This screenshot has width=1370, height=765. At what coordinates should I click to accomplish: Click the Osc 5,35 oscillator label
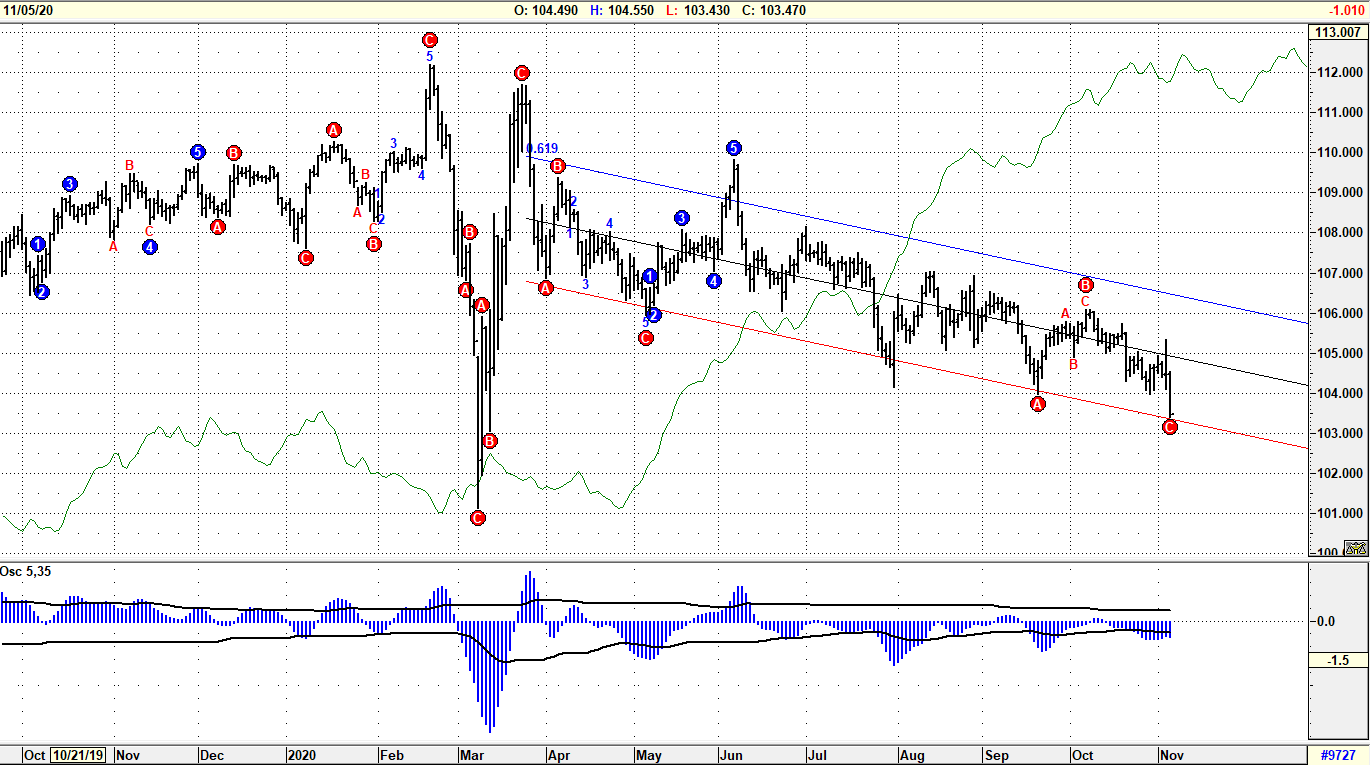(x=26, y=571)
